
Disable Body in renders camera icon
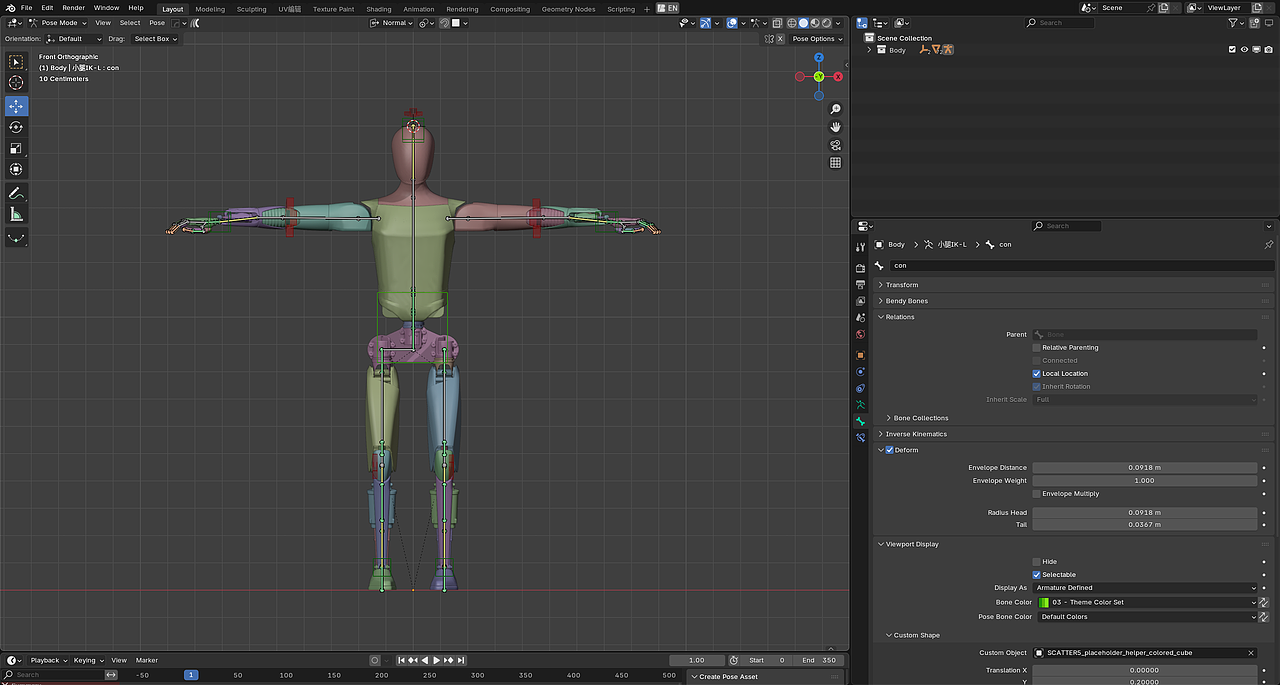click(x=1268, y=49)
